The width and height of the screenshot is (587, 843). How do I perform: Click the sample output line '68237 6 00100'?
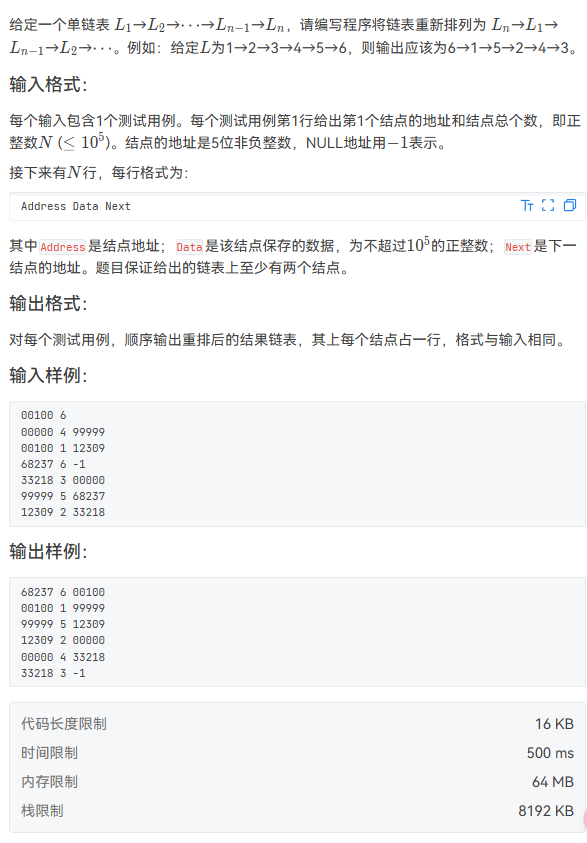point(63,592)
